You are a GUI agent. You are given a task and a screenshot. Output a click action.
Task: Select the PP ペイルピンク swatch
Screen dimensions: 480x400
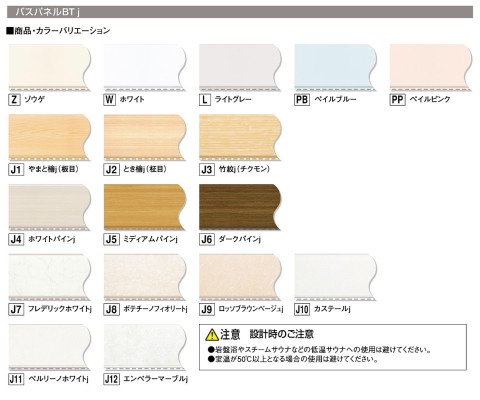tap(431, 68)
